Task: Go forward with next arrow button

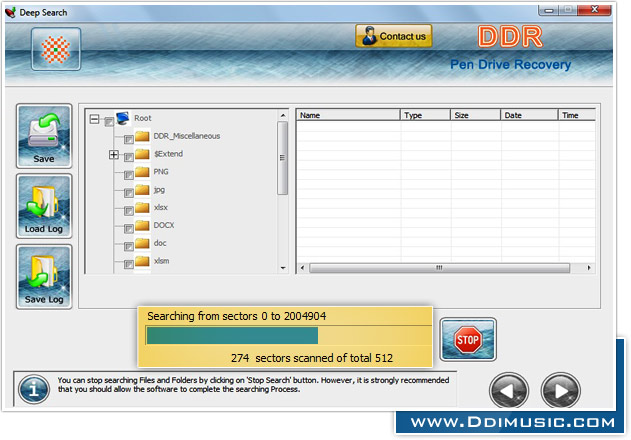Action: 561,390
